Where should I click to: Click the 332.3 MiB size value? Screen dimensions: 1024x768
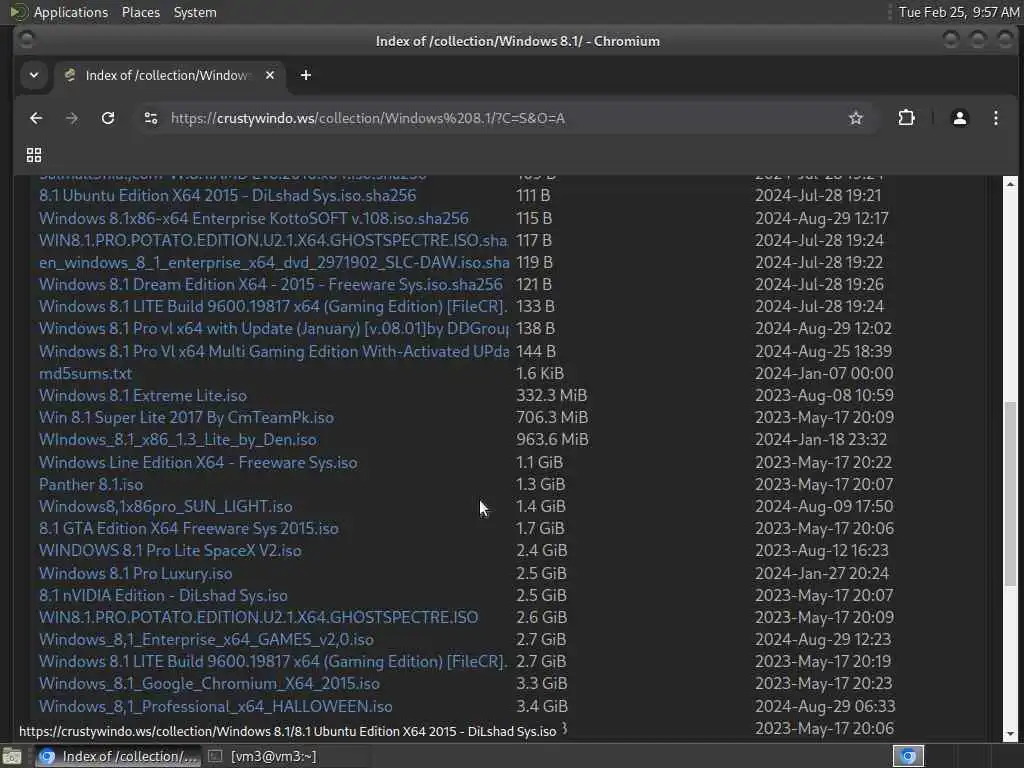tap(552, 396)
